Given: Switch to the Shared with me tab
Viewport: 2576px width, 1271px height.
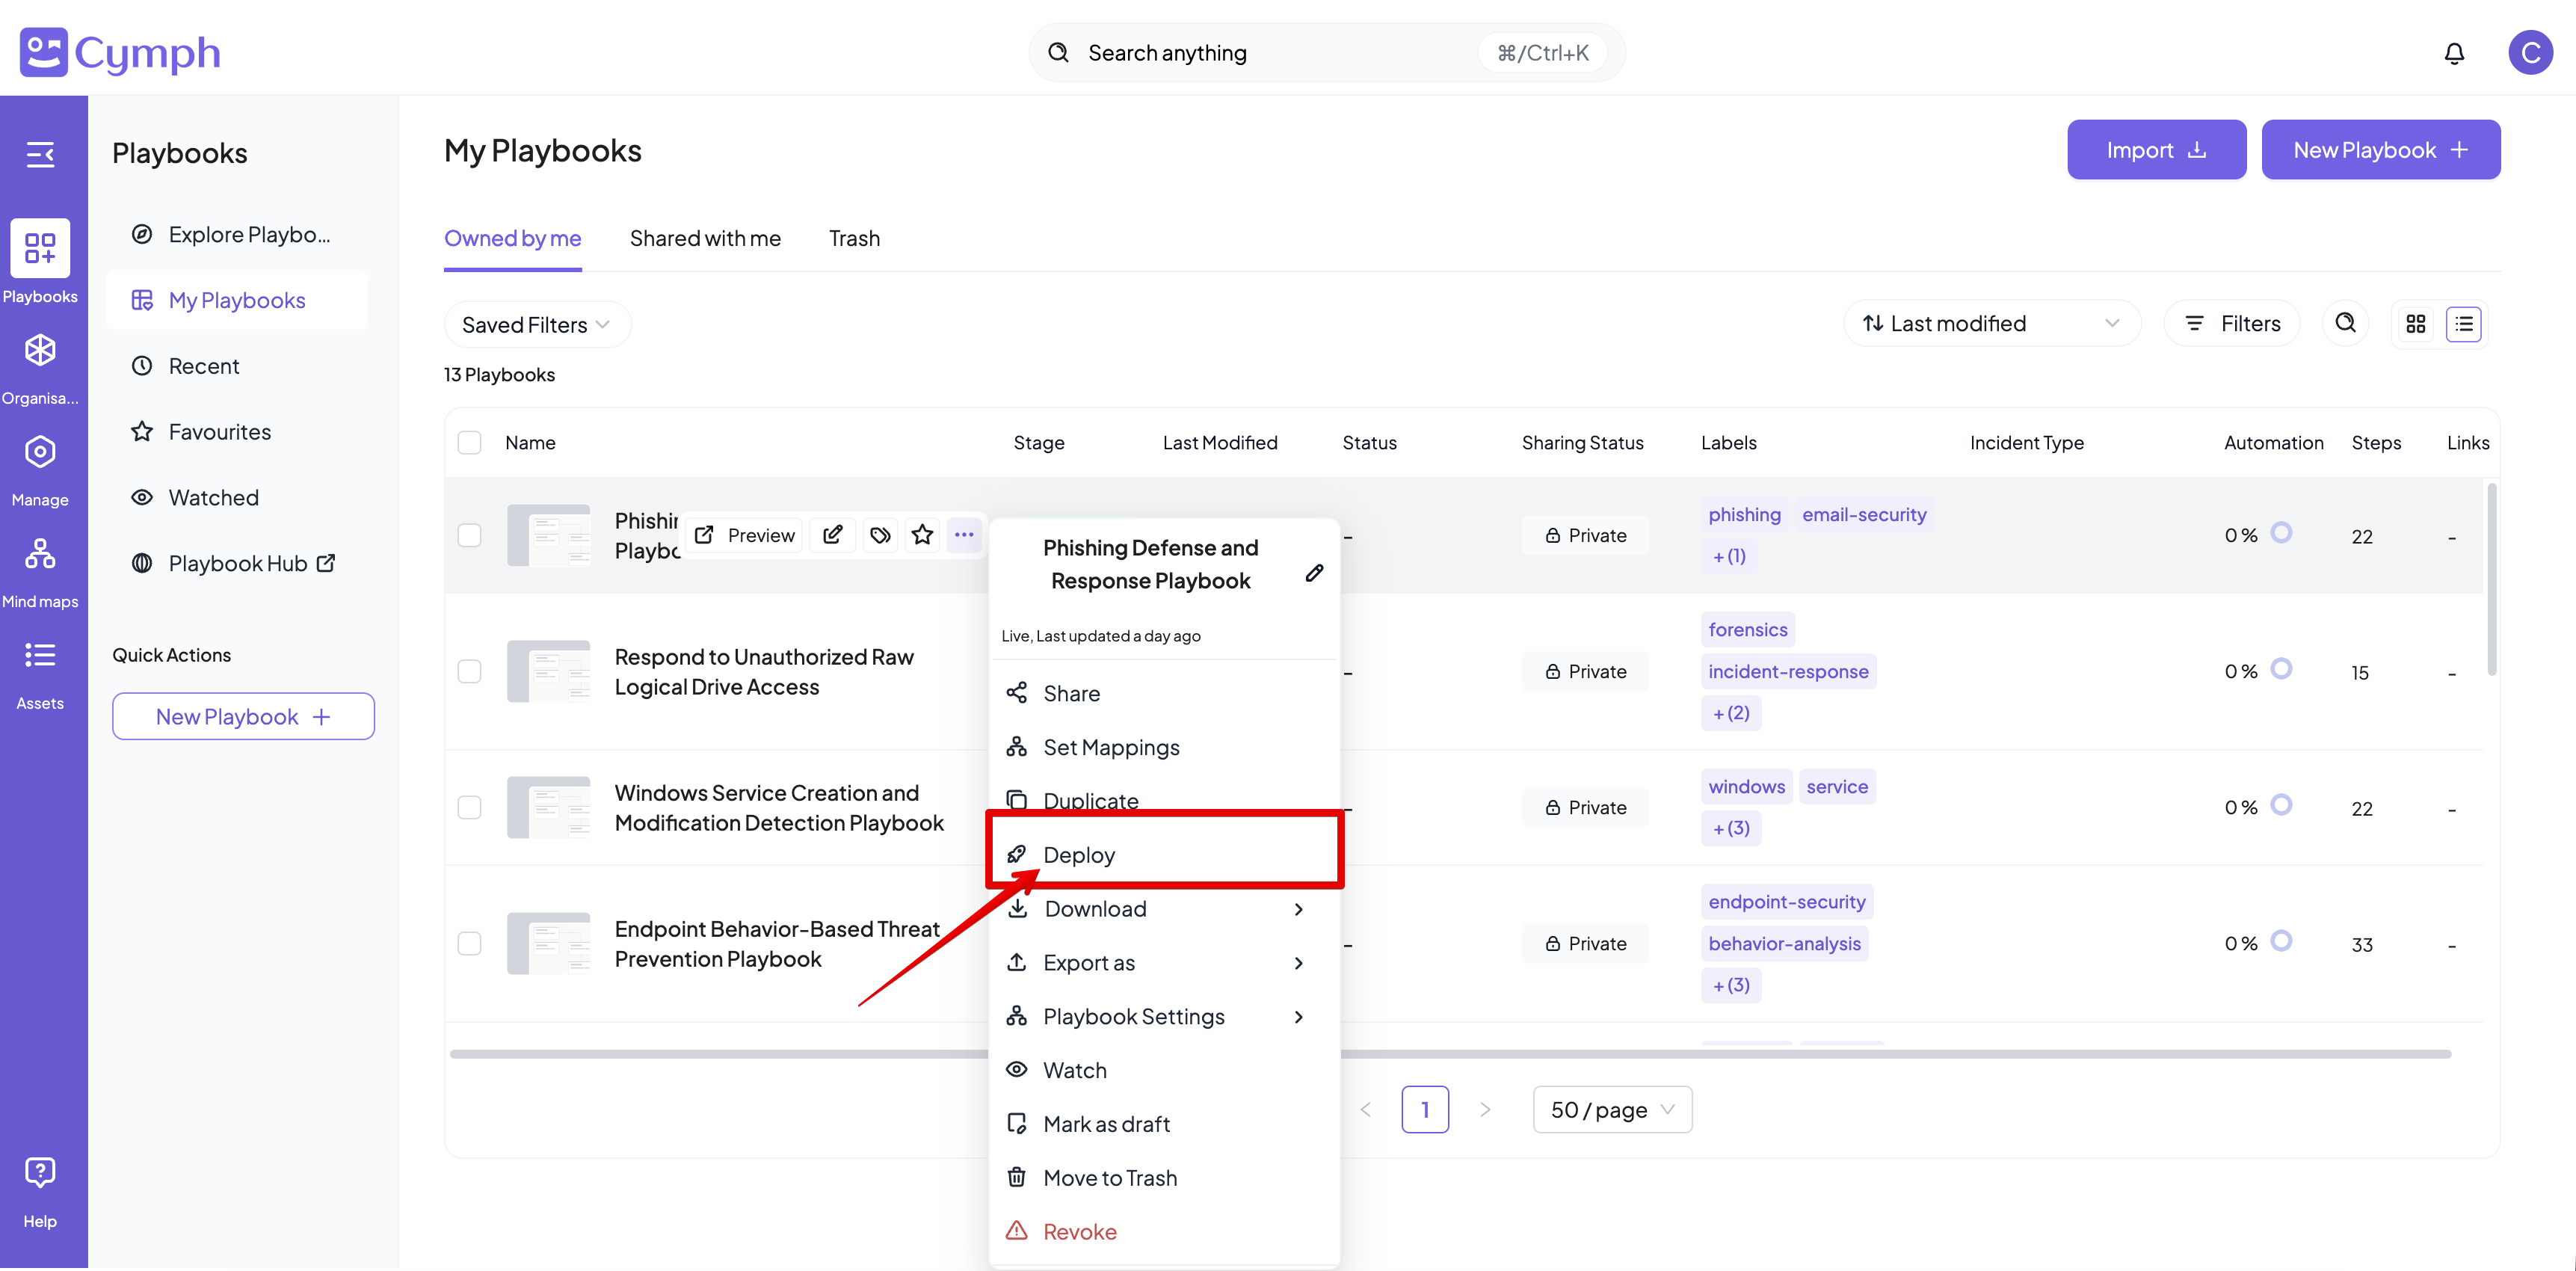Looking at the screenshot, I should 705,238.
